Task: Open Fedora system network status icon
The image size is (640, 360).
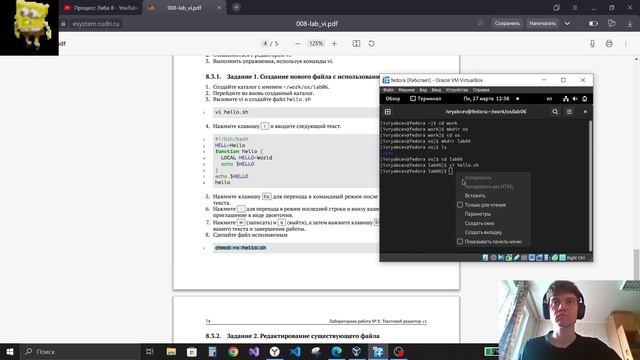Action: pyautogui.click(x=566, y=99)
